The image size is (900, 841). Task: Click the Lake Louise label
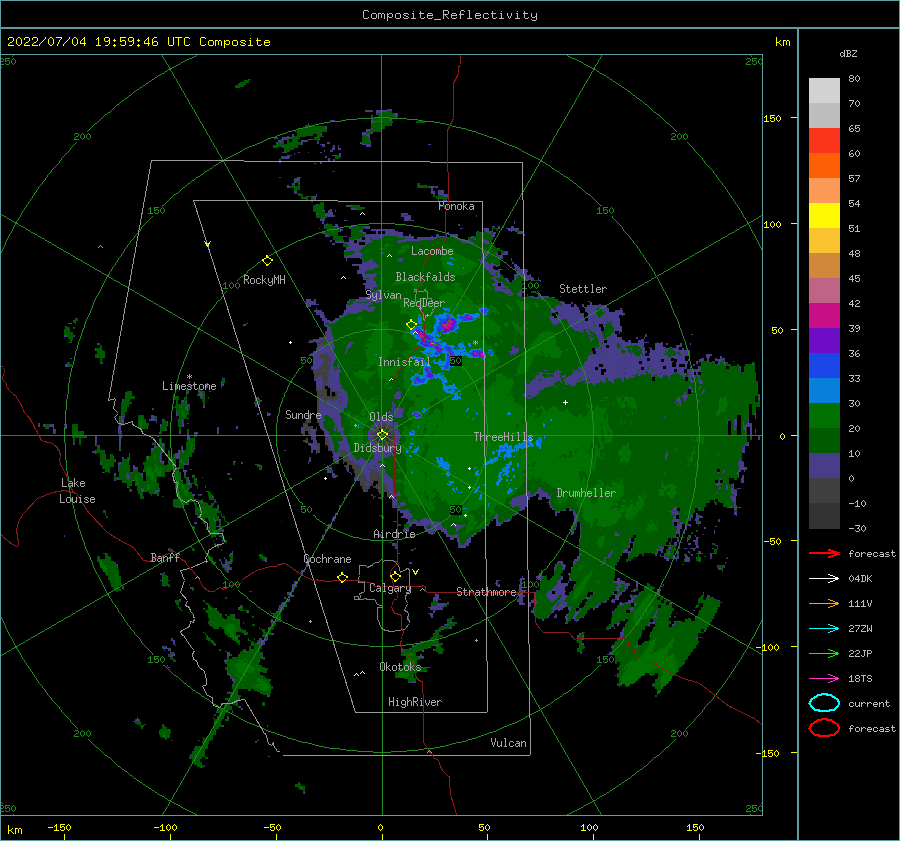[78, 491]
